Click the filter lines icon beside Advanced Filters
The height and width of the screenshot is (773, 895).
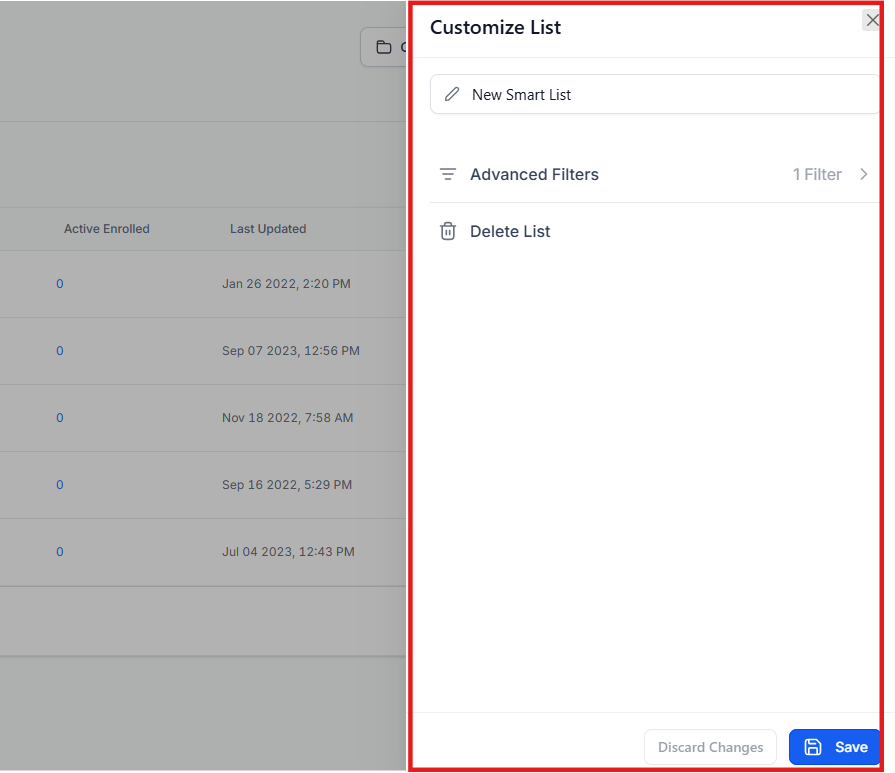448,174
